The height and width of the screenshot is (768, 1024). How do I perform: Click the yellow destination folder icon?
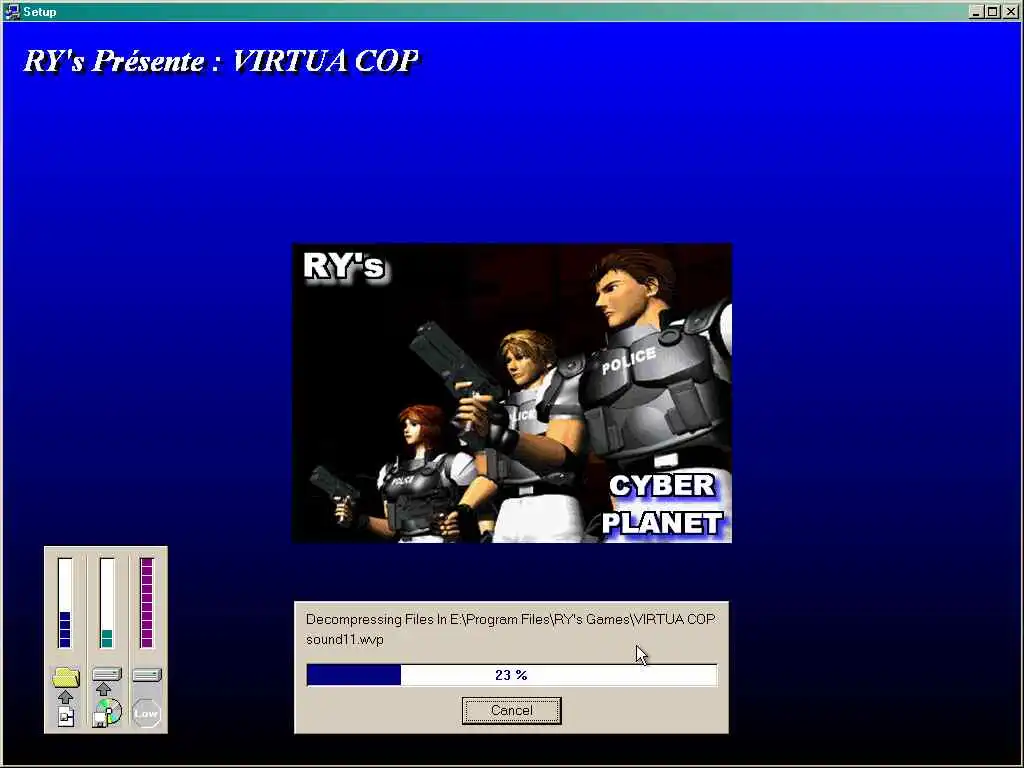[65, 677]
